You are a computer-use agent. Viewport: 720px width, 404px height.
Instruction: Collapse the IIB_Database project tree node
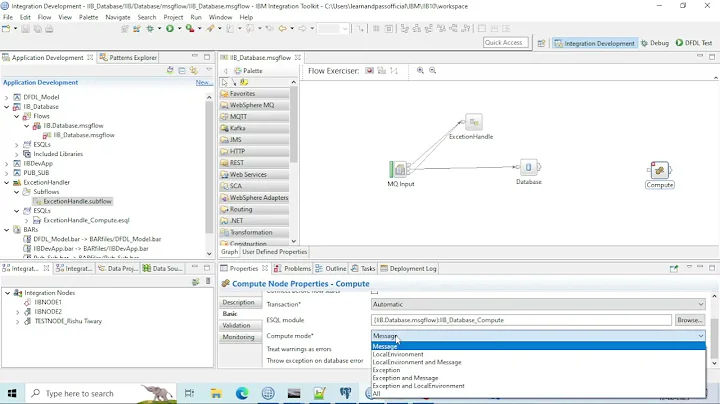6,107
